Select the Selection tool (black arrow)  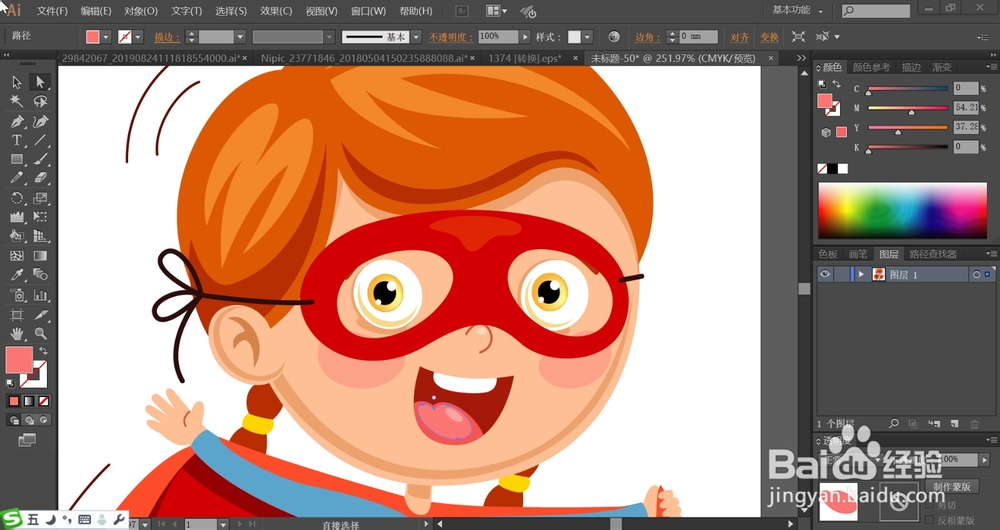(x=17, y=82)
